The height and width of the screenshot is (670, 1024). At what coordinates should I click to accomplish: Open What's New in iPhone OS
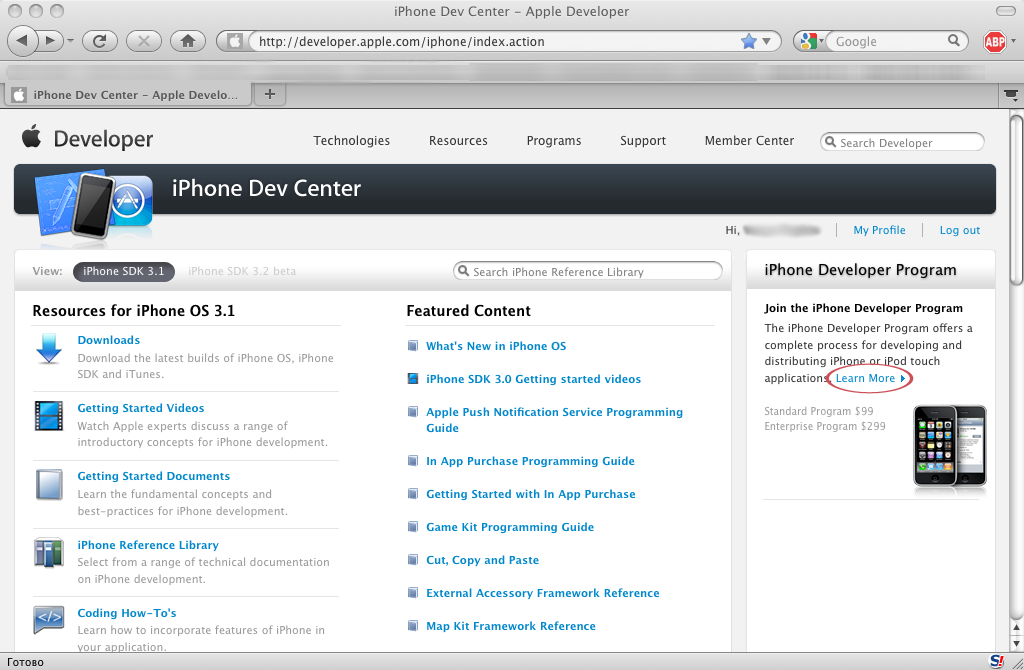pos(496,346)
